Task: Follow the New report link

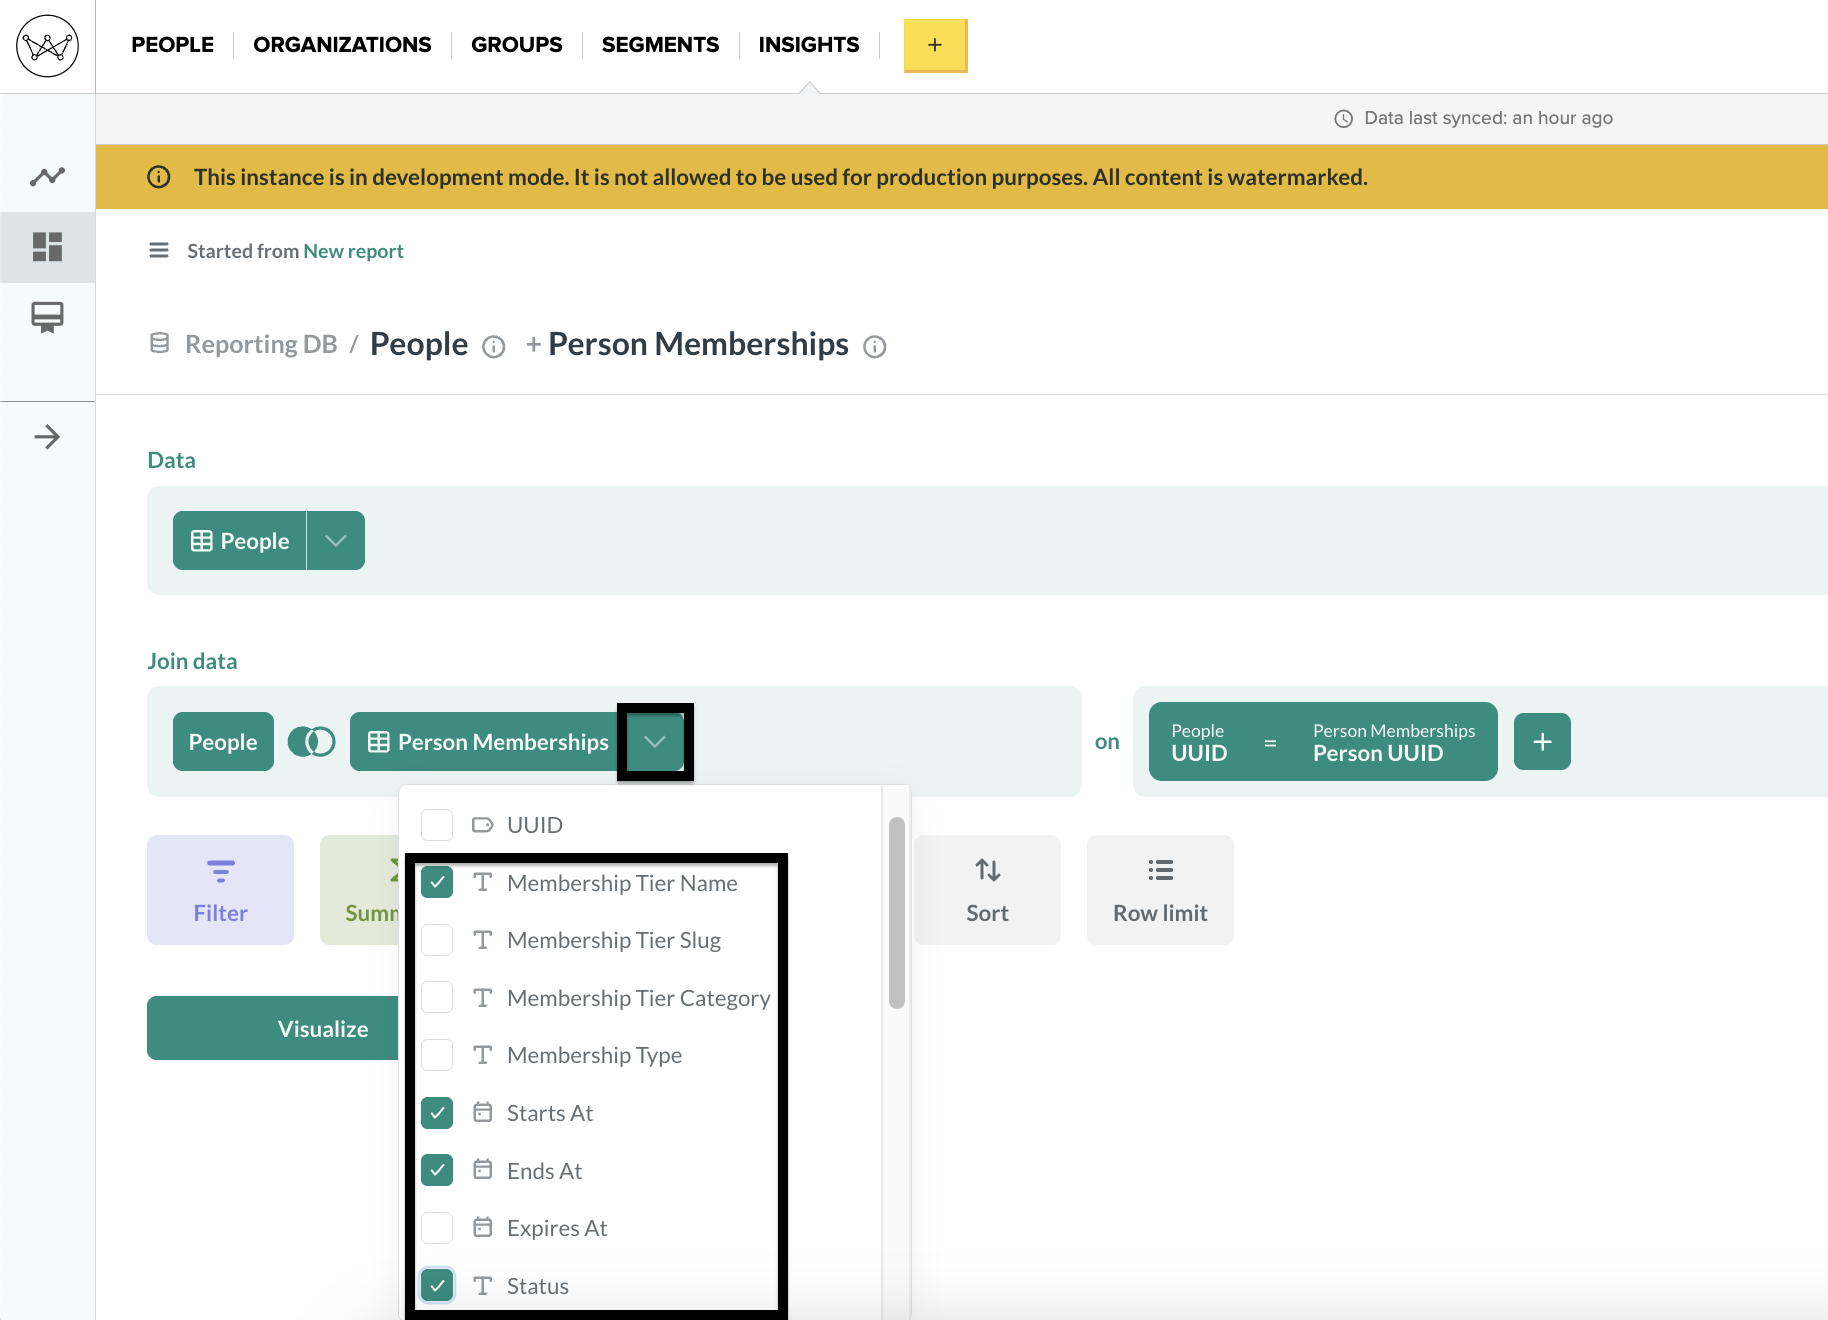Action: 353,251
